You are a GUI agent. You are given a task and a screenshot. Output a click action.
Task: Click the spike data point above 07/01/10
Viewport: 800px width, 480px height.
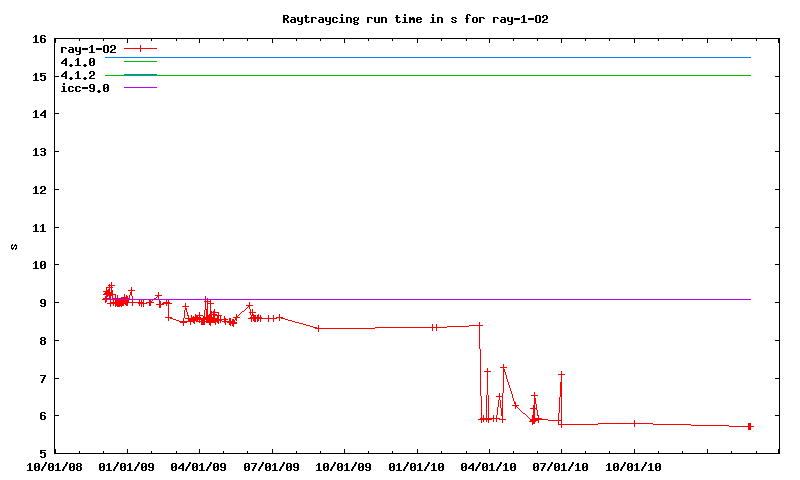(562, 374)
